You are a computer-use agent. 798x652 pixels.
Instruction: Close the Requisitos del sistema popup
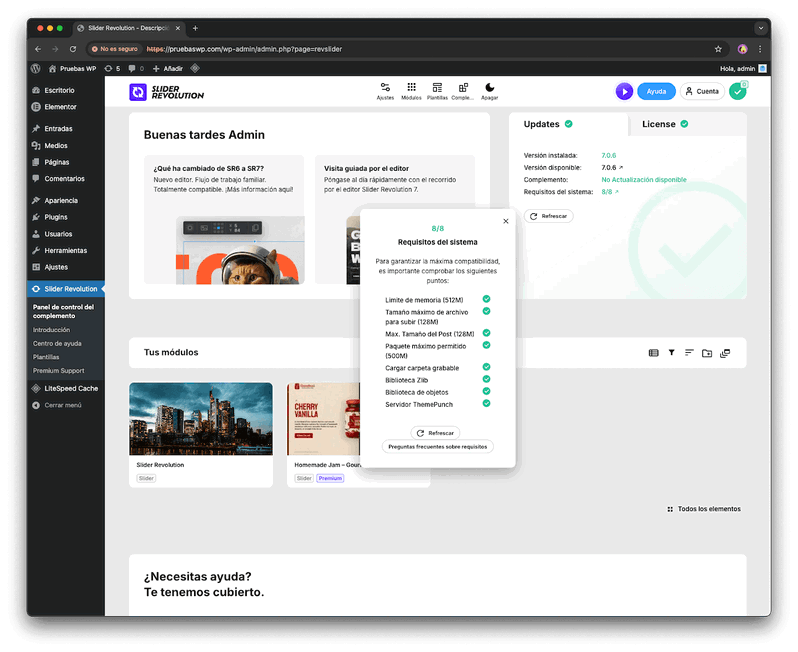(x=505, y=221)
